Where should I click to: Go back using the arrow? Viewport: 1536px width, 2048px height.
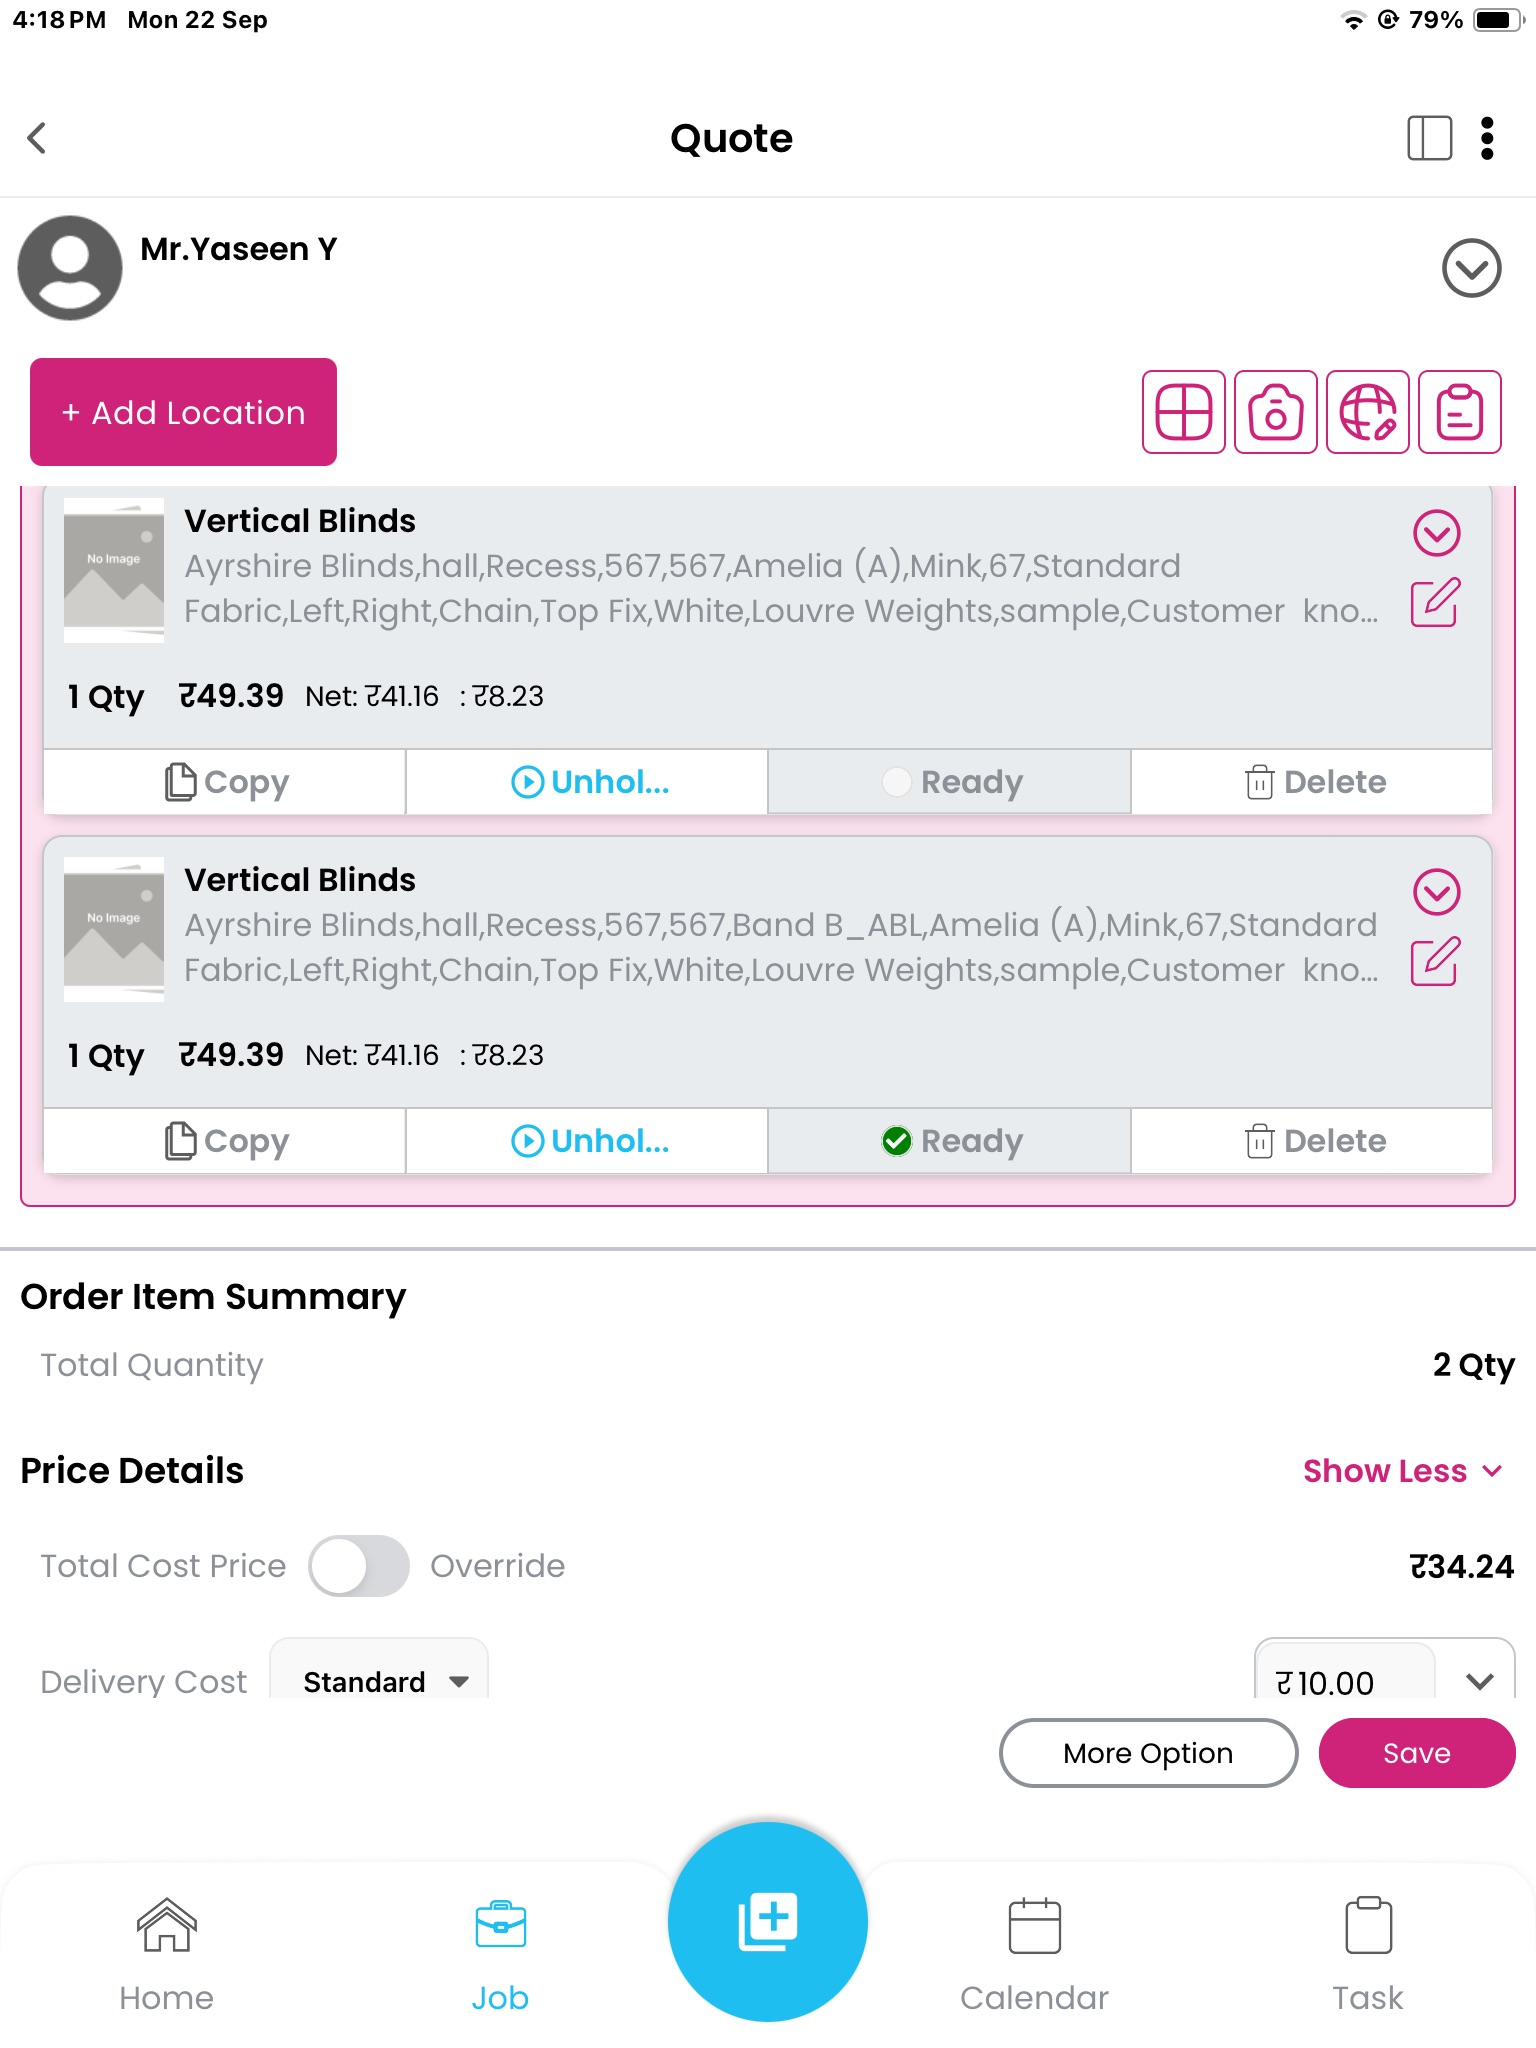pyautogui.click(x=37, y=138)
